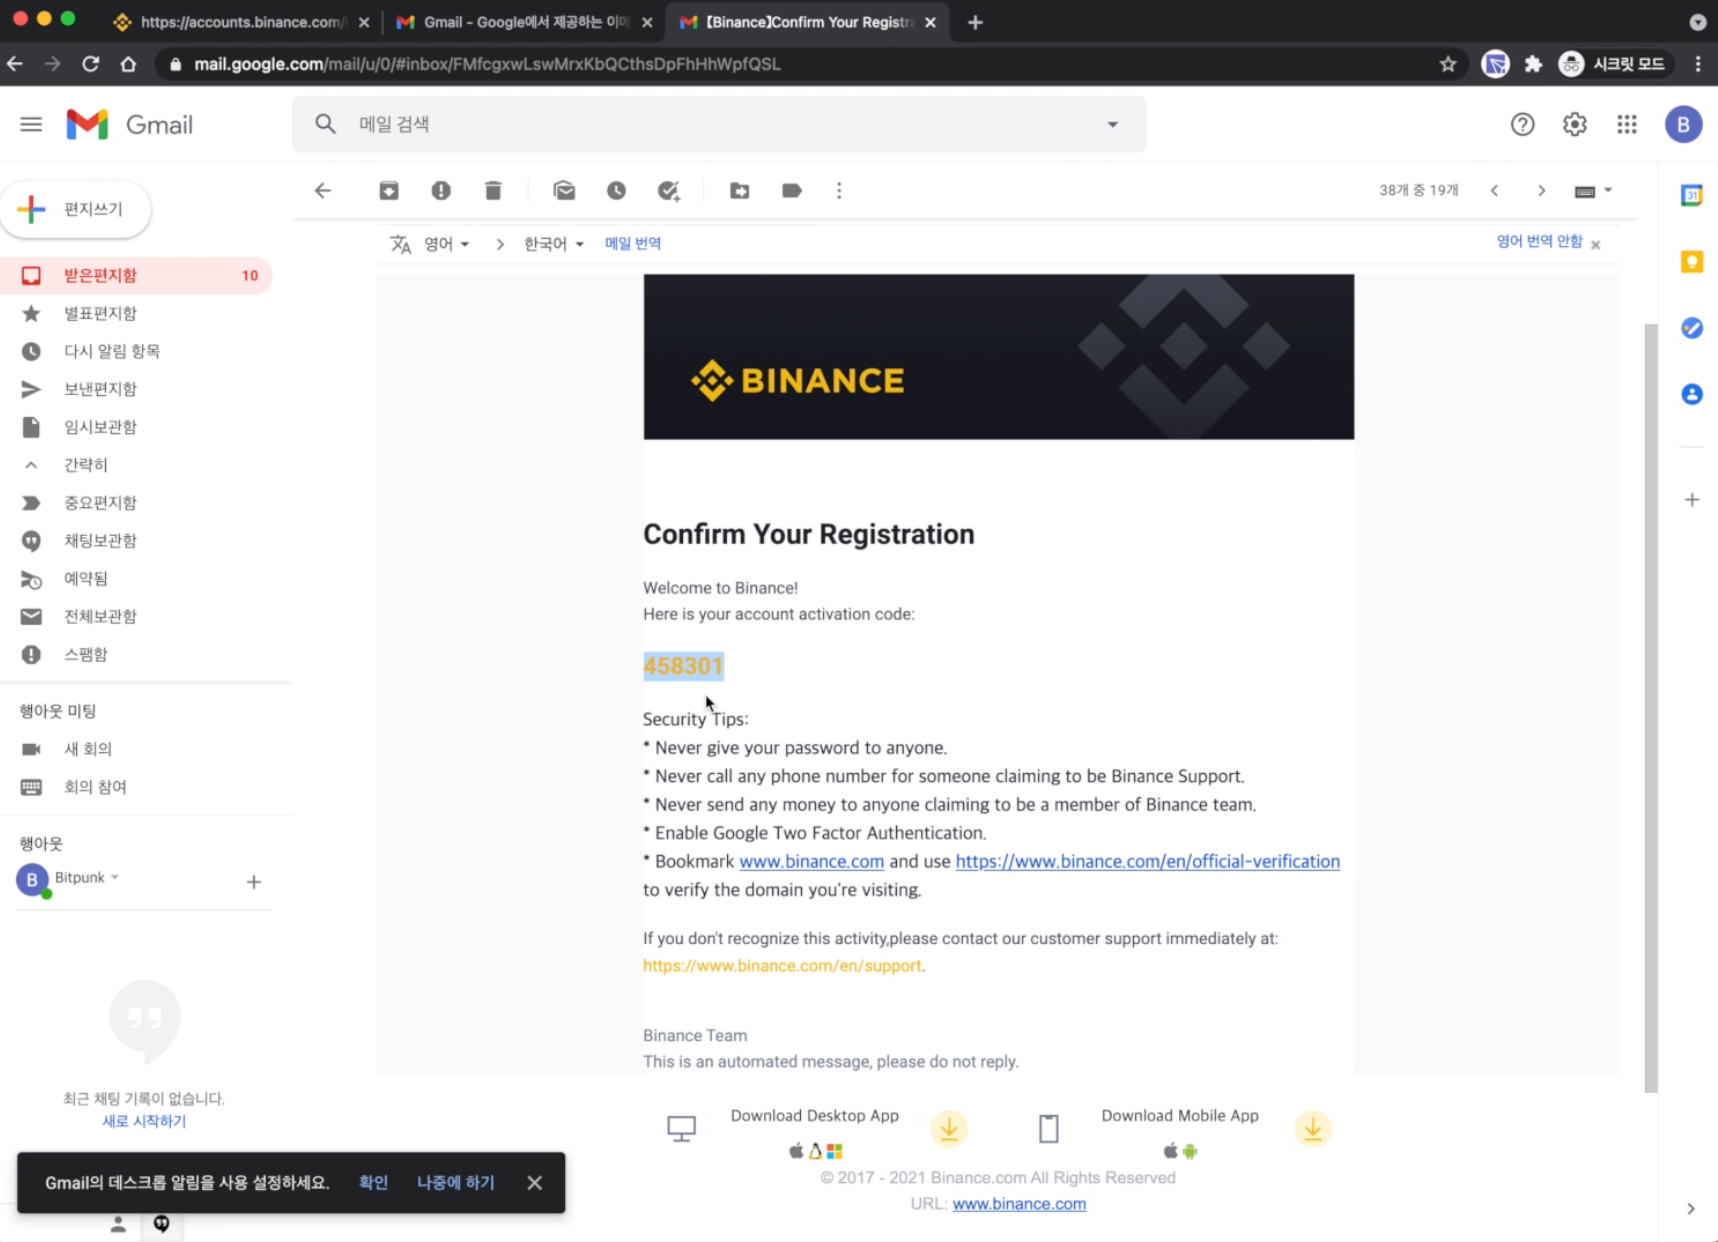Open more options three-dot menu in toolbar
This screenshot has height=1242, width=1718.
click(839, 190)
